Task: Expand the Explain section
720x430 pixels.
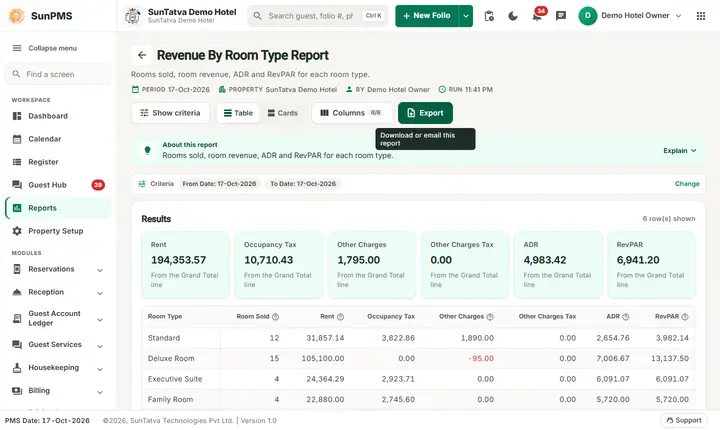Action: coord(680,151)
